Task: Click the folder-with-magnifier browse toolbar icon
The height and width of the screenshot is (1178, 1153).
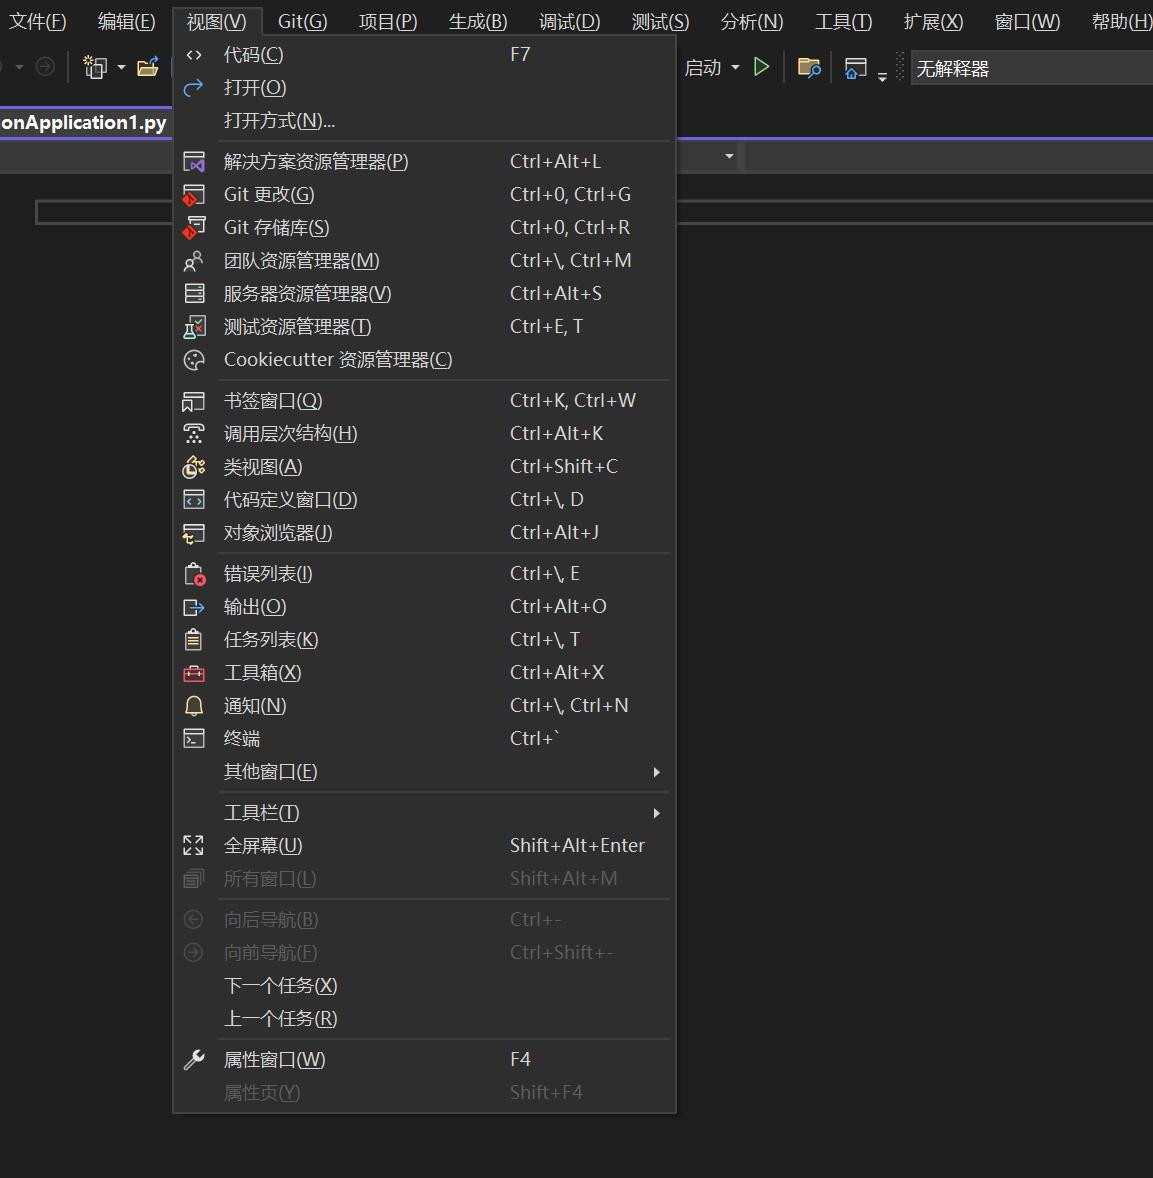Action: [x=809, y=67]
